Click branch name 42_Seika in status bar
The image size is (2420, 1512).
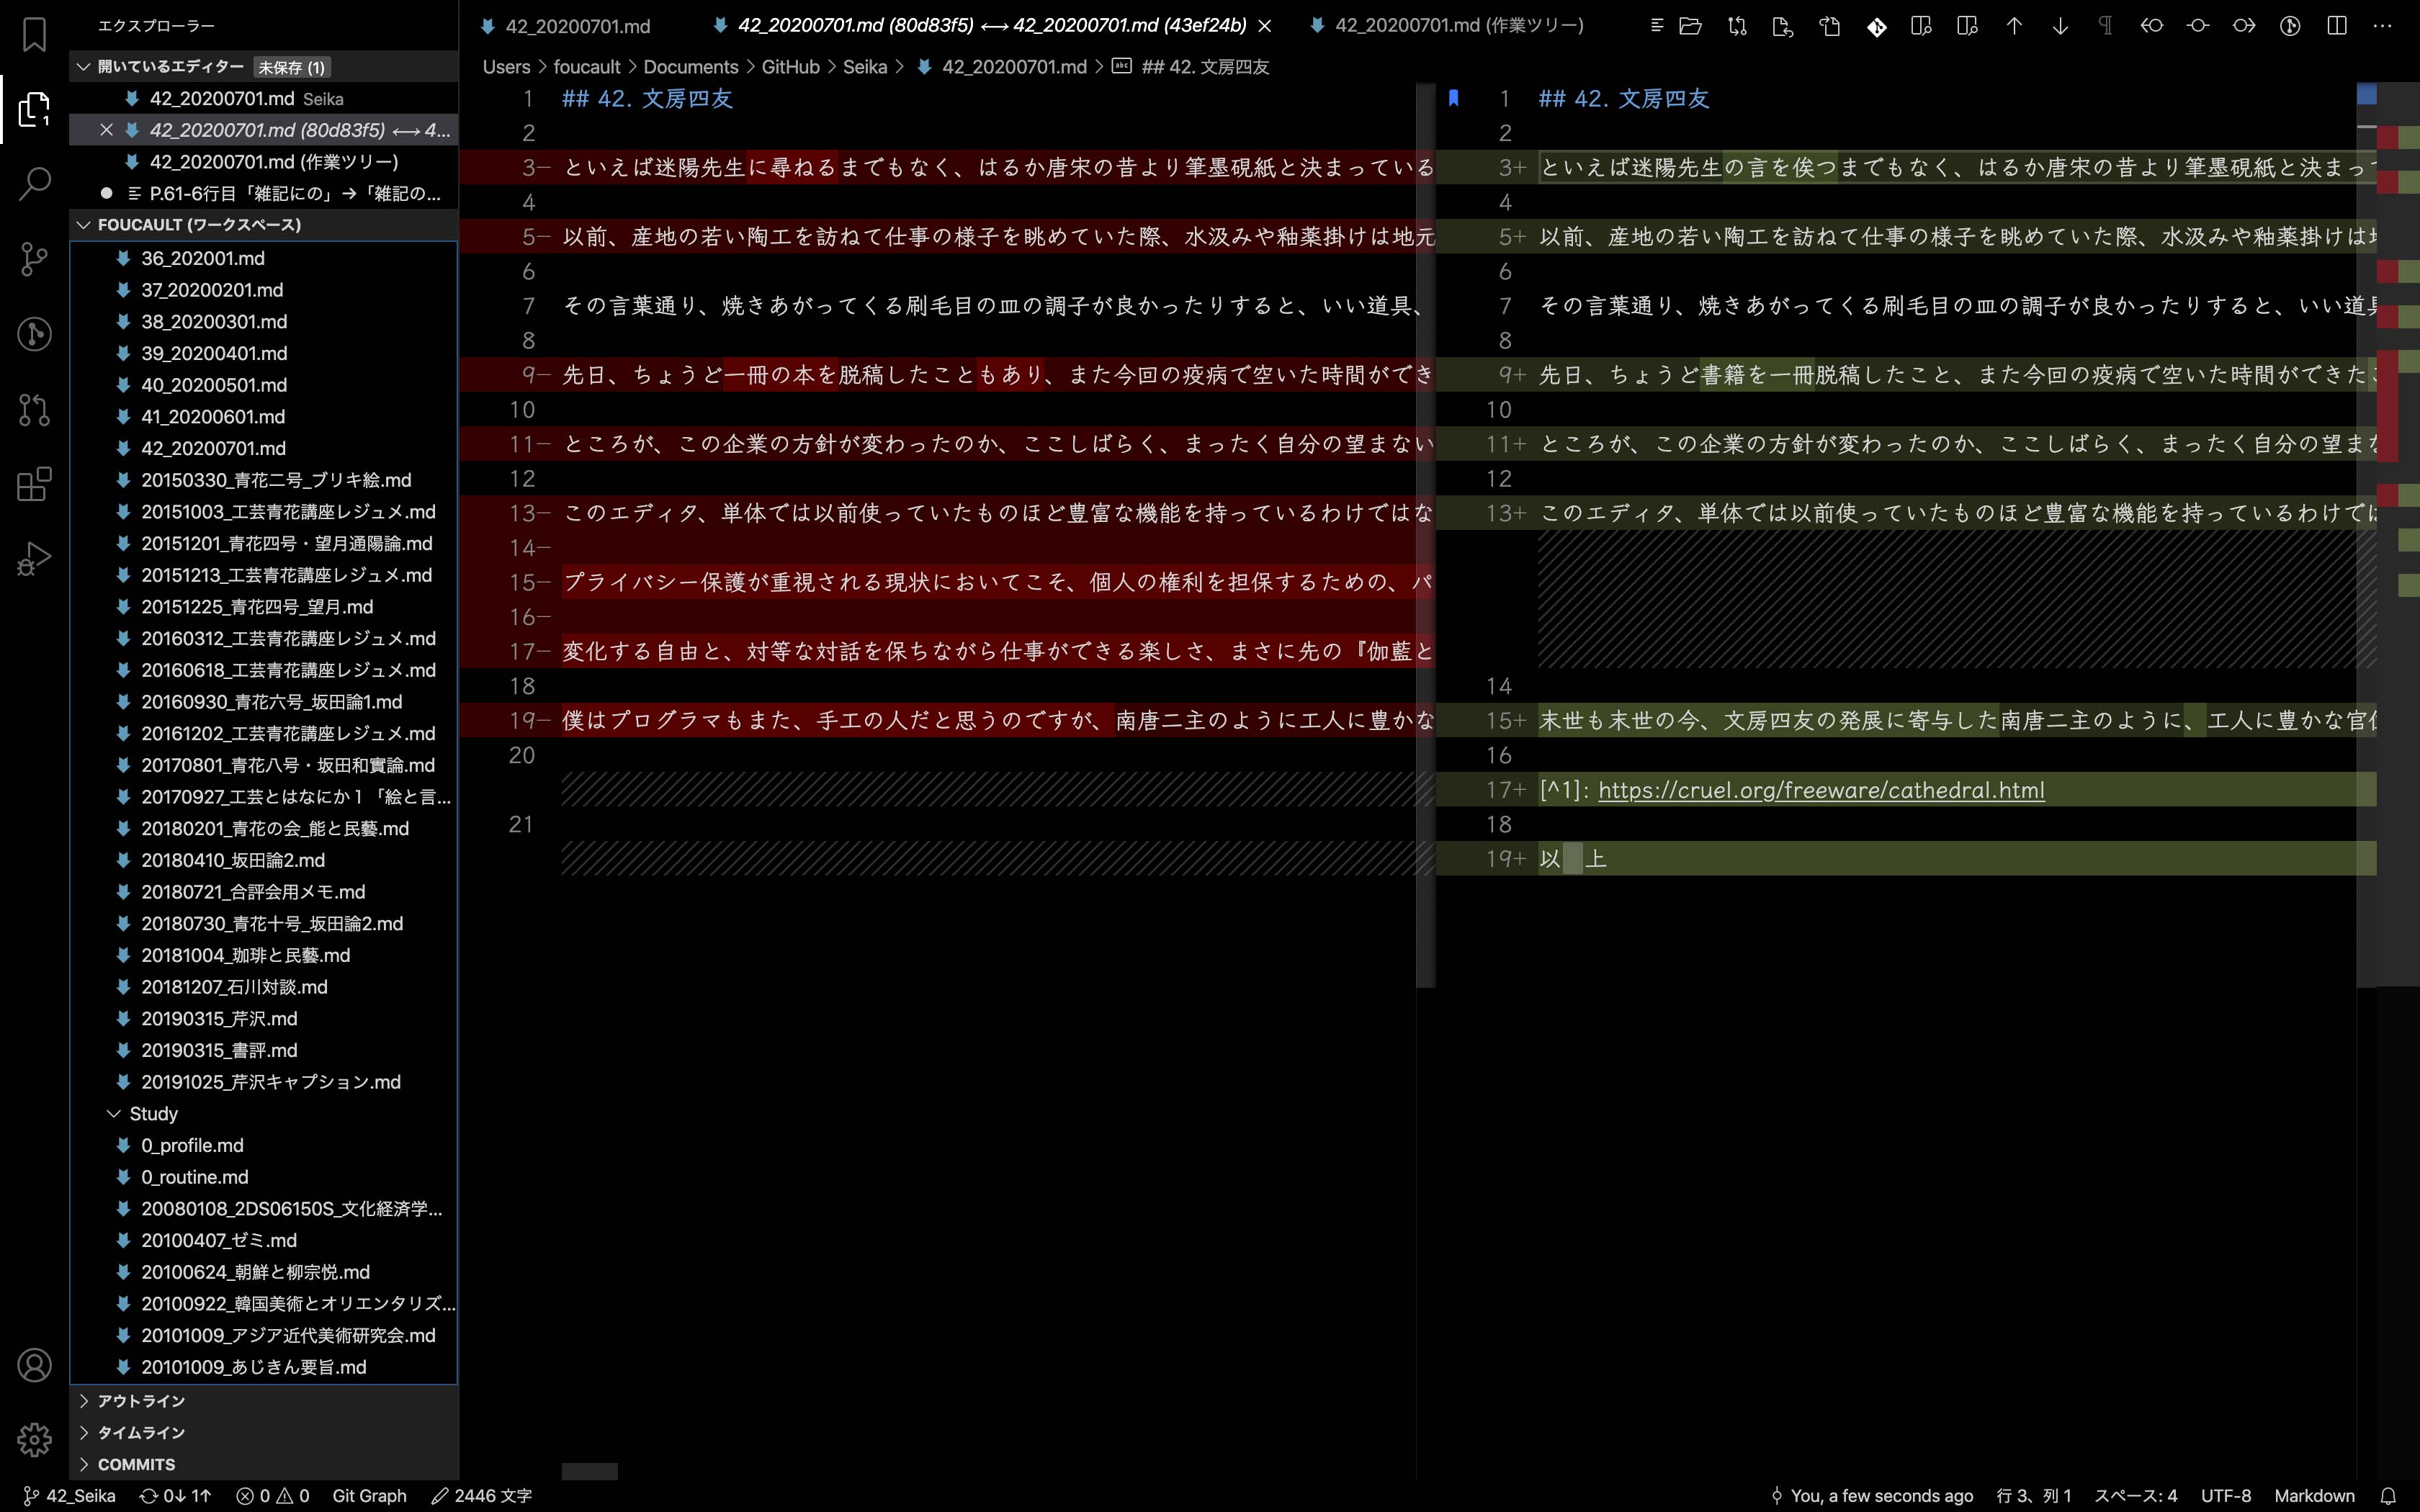click(x=69, y=1496)
